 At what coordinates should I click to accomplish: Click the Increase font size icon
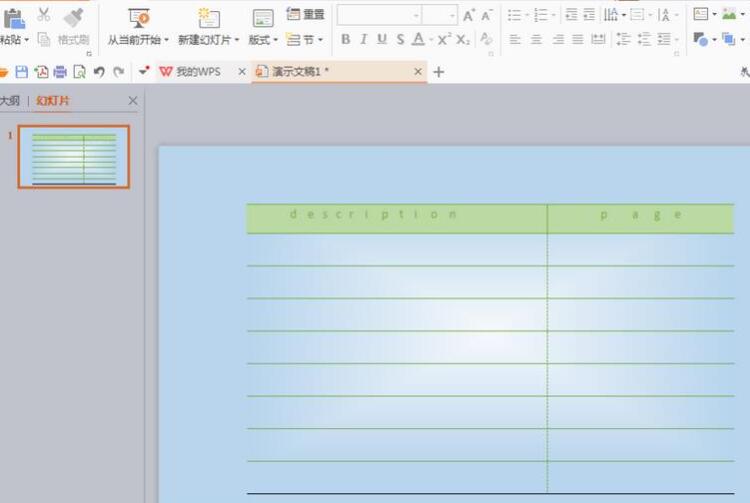coord(469,16)
